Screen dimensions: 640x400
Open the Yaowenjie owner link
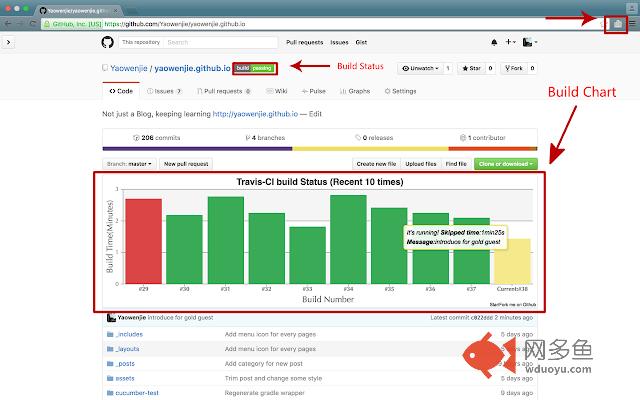point(129,68)
